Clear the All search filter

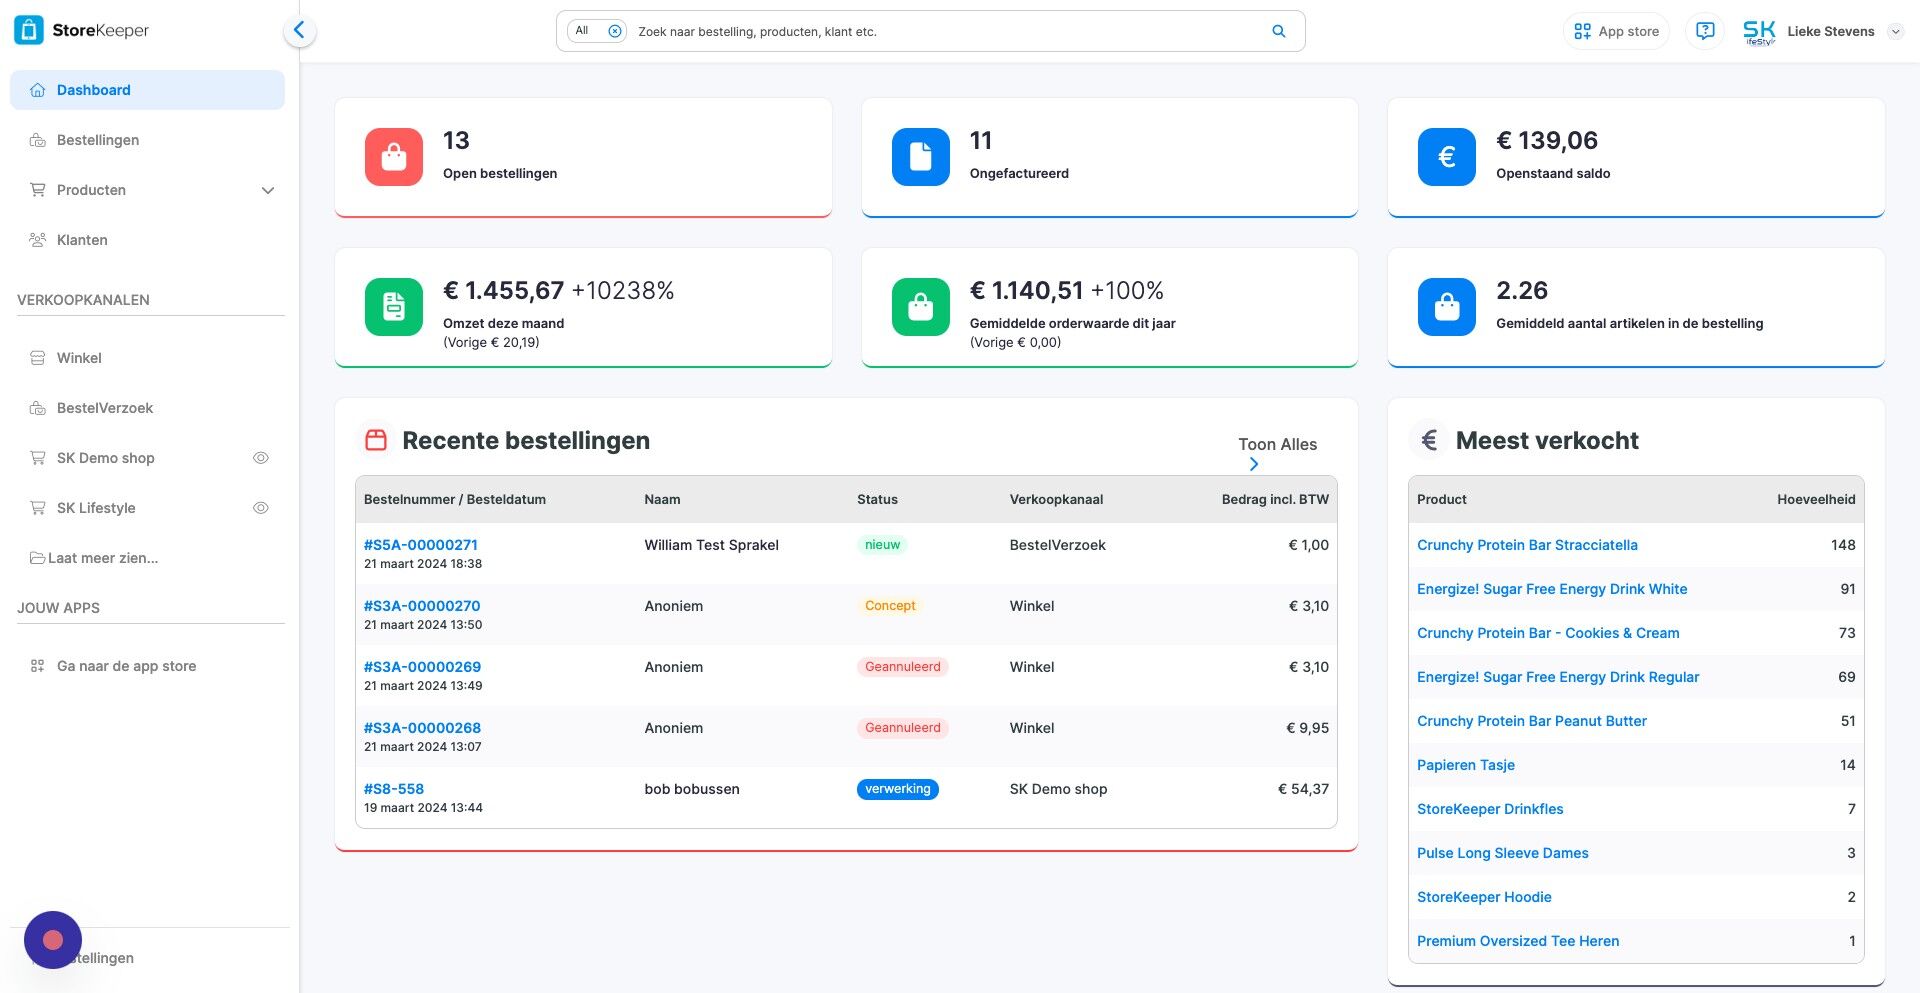[615, 31]
